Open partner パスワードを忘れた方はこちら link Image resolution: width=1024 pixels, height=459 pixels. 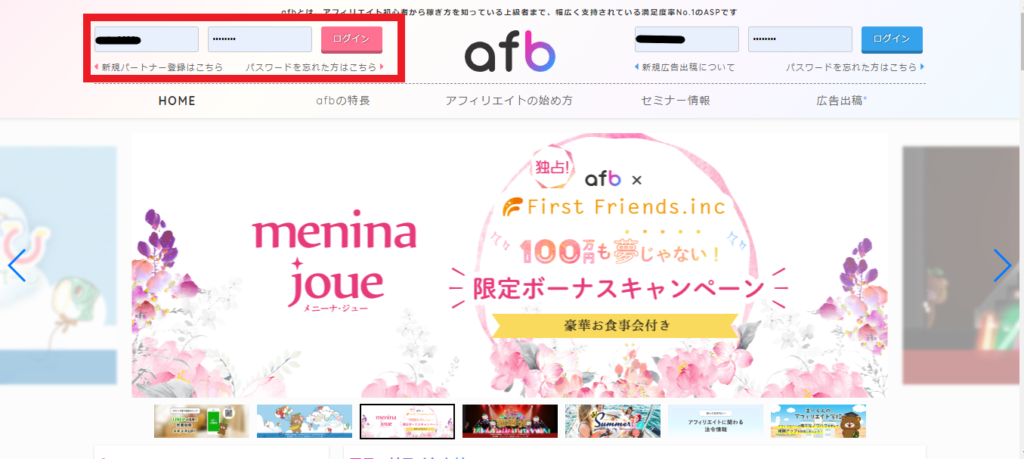coord(311,67)
